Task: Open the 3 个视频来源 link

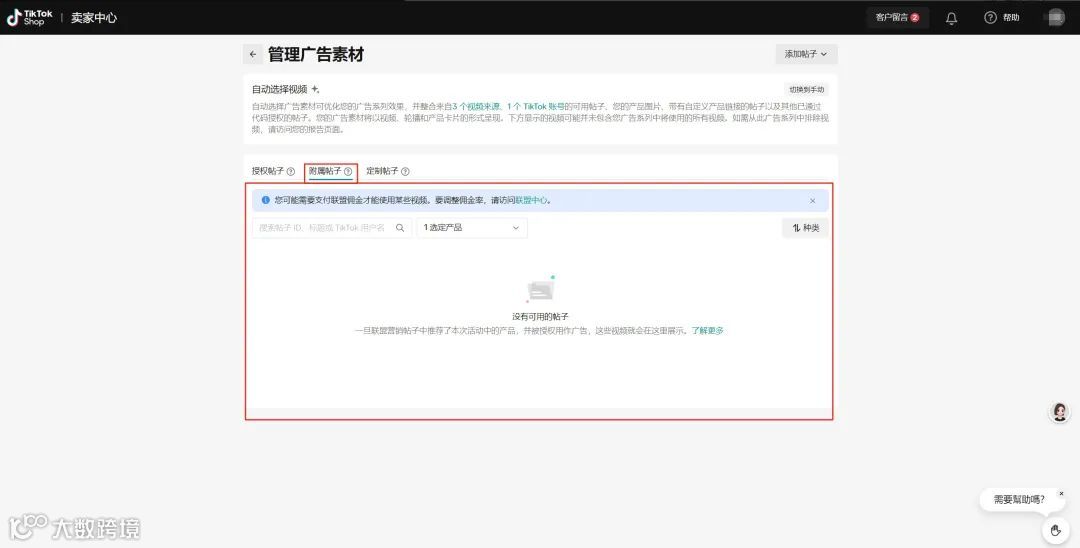Action: tap(475, 107)
